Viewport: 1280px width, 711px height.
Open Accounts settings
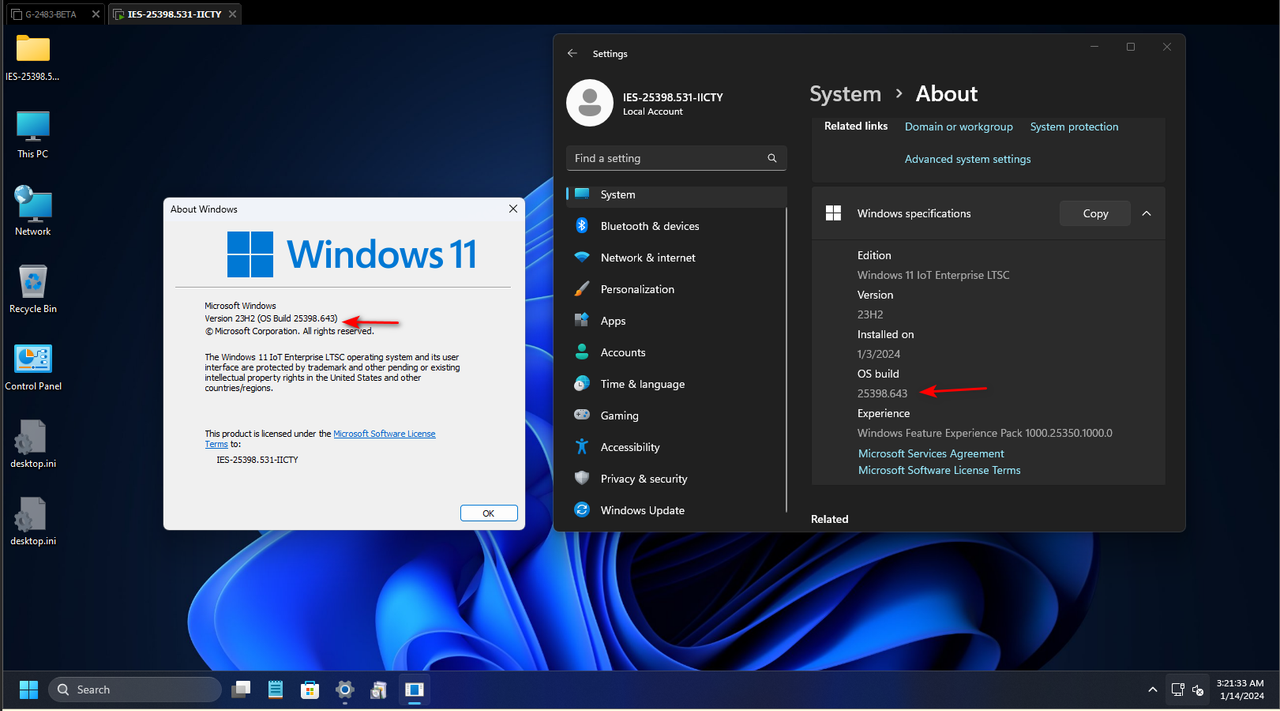tap(676, 352)
